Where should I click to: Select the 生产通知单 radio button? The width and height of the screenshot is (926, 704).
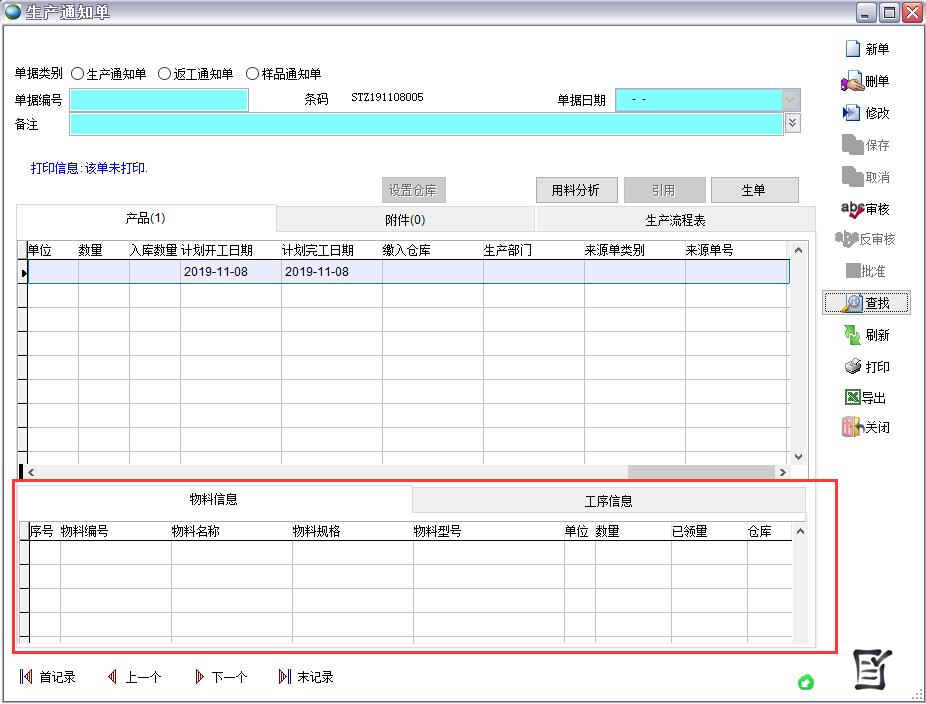pyautogui.click(x=78, y=74)
